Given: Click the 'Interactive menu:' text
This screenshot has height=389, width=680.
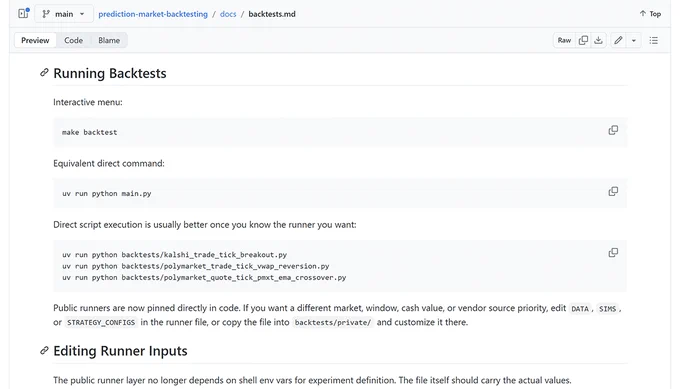Looking at the screenshot, I should click(88, 102).
